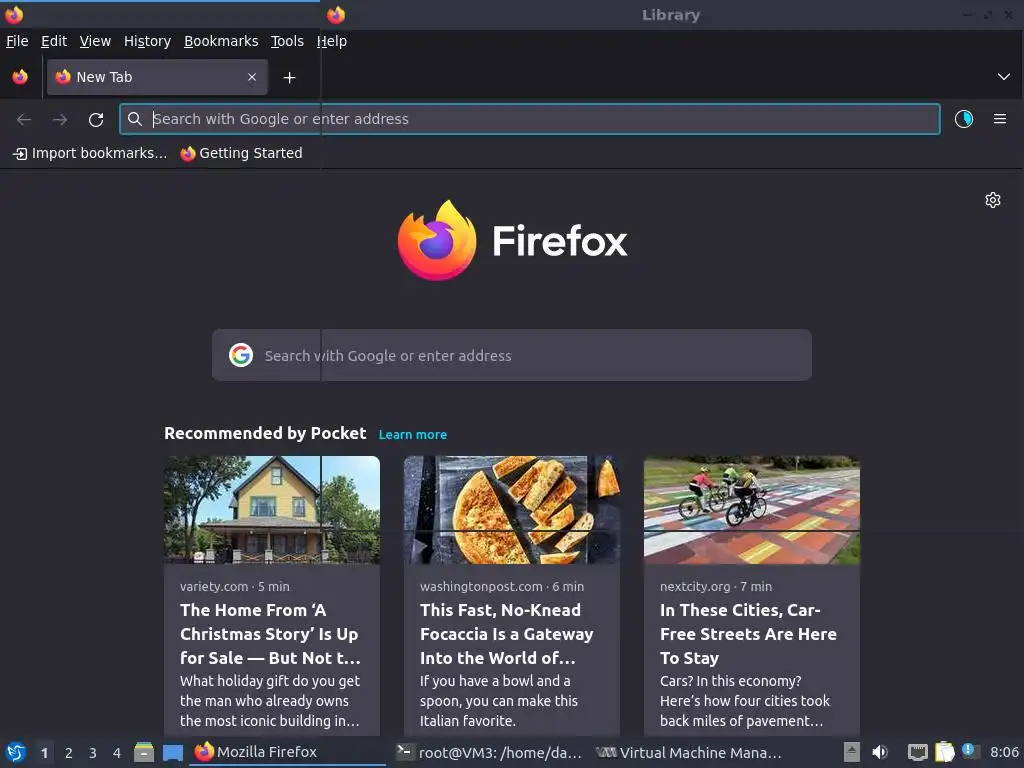
Task: Click Import bookmarks in the bookmarks toolbar
Action: tap(90, 153)
